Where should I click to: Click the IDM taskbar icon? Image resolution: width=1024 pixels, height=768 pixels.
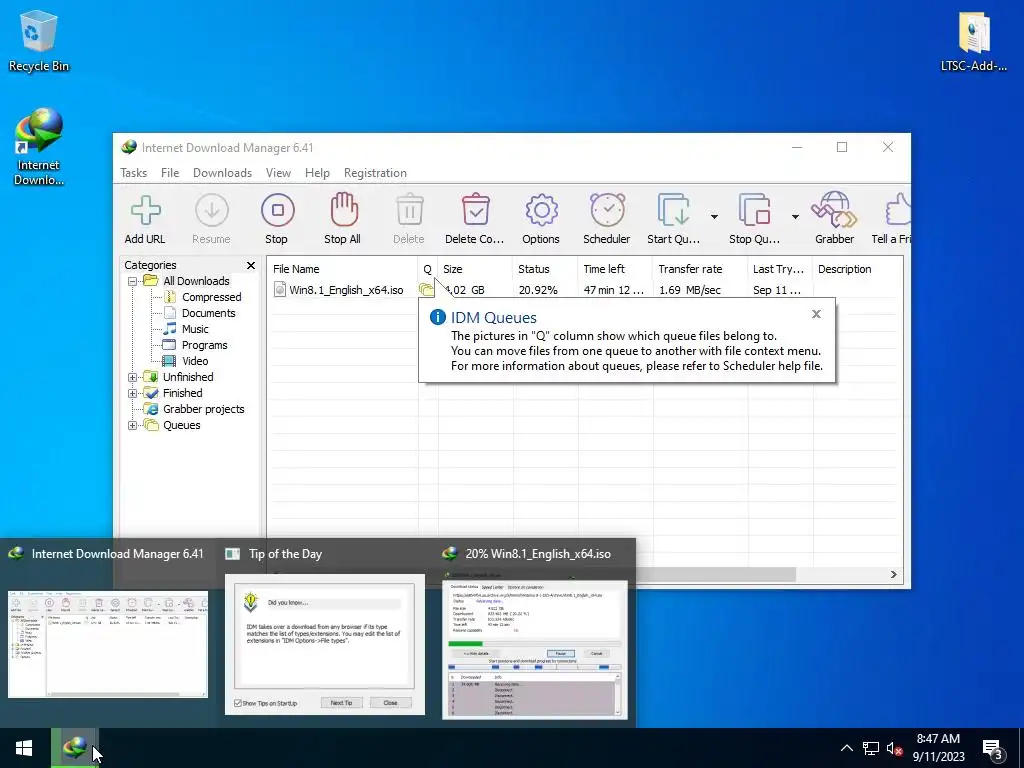click(x=74, y=748)
